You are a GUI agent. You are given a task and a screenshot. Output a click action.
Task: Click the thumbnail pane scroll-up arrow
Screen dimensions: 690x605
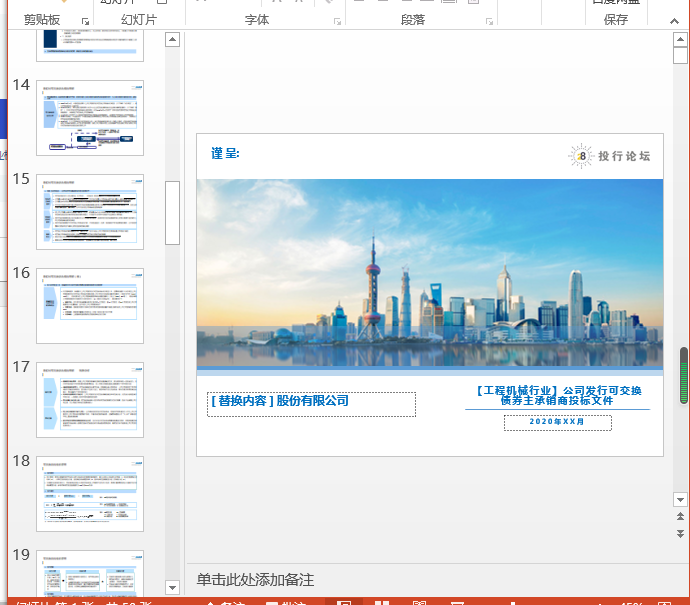172,40
